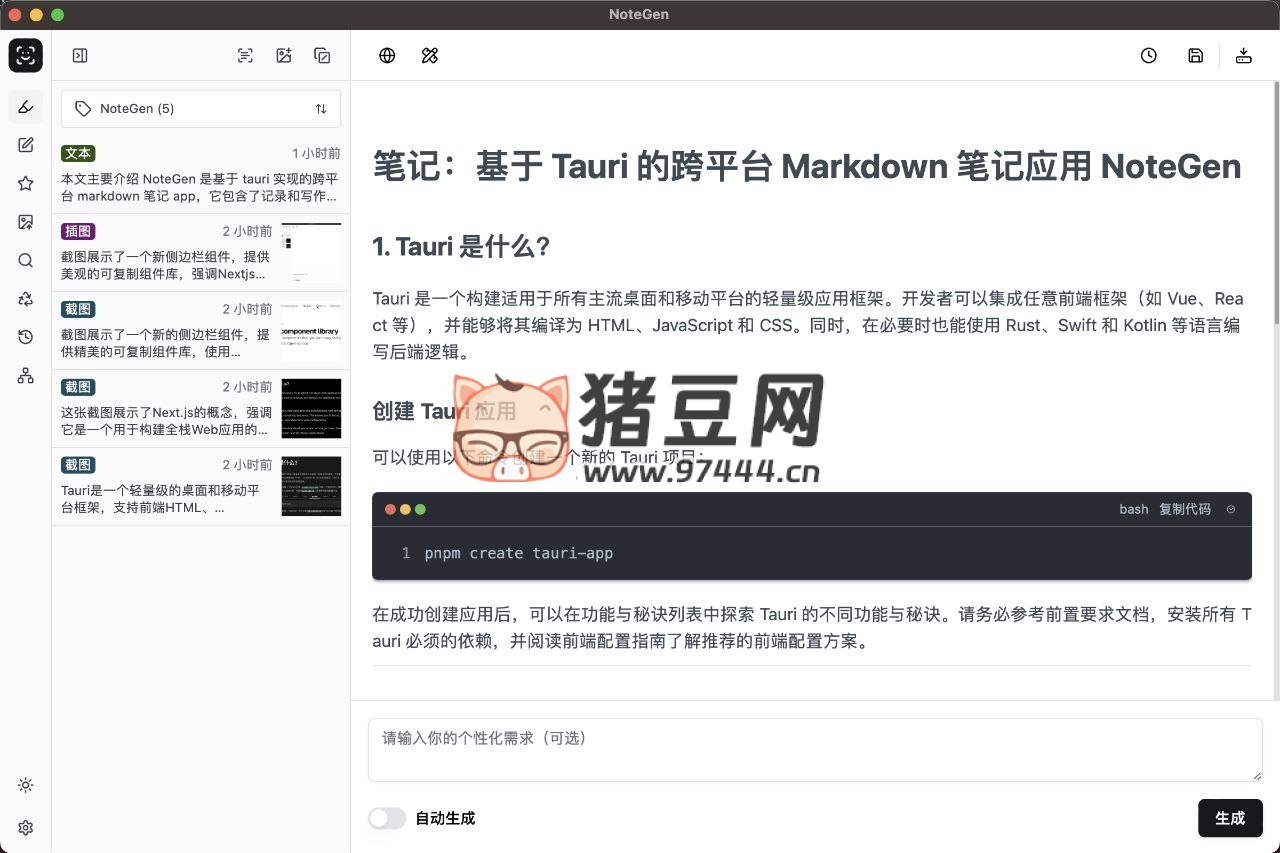The width and height of the screenshot is (1280, 853).
Task: Toggle the 自动生成 switch
Action: click(387, 818)
